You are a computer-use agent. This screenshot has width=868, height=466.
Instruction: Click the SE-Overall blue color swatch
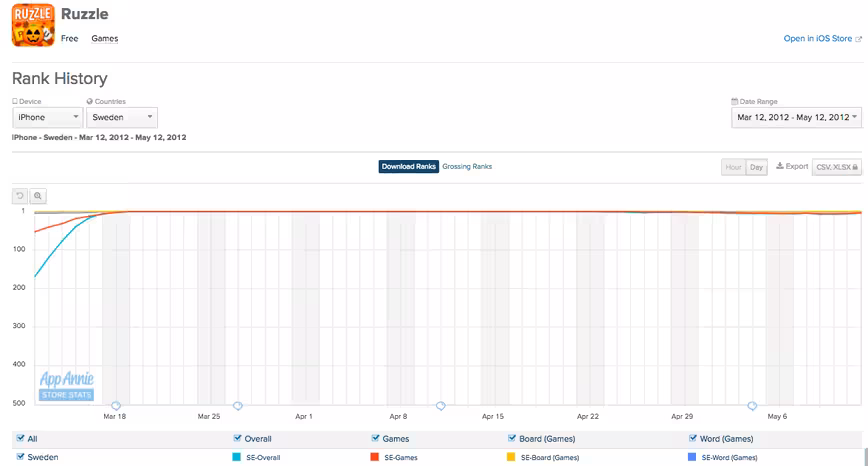236,457
